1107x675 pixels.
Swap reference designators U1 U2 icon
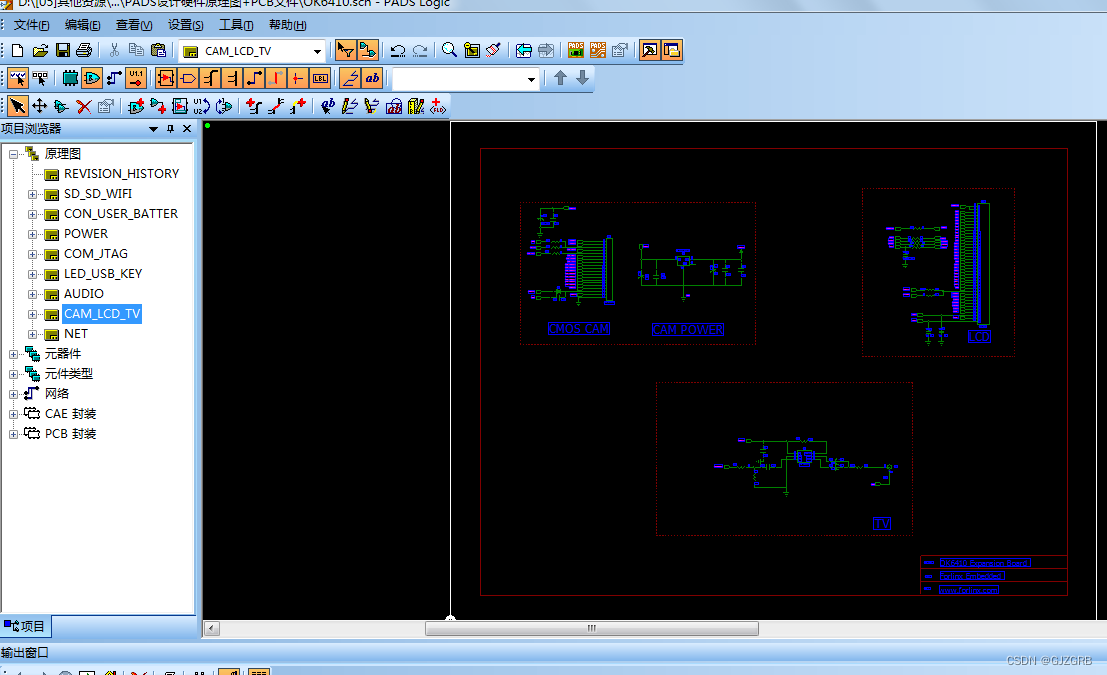click(x=201, y=106)
